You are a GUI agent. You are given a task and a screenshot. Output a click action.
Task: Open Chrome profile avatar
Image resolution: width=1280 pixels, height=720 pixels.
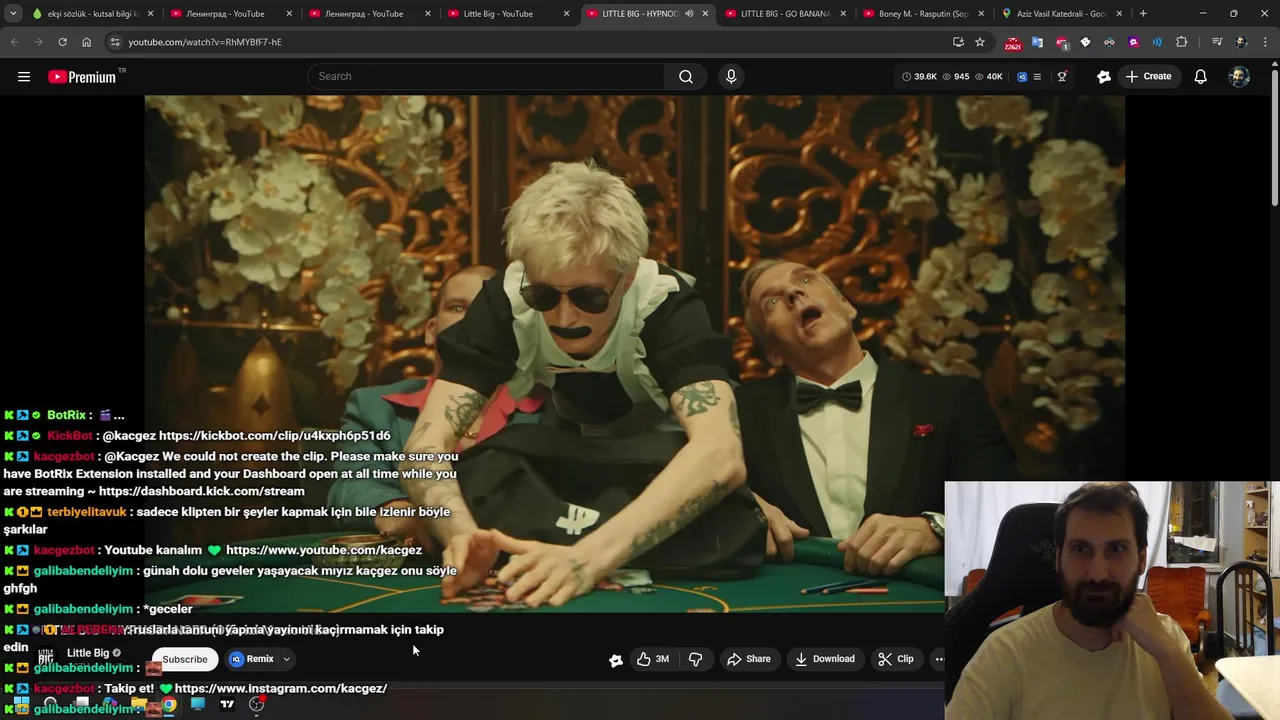point(1241,42)
